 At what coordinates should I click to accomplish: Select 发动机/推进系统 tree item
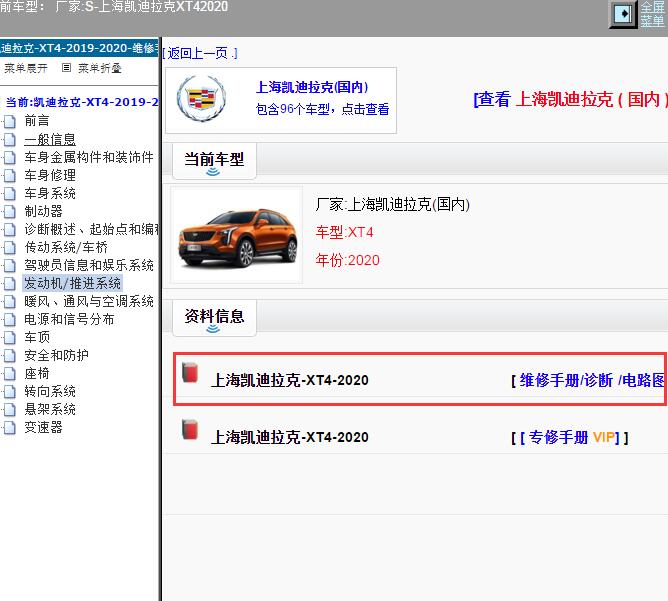point(72,283)
